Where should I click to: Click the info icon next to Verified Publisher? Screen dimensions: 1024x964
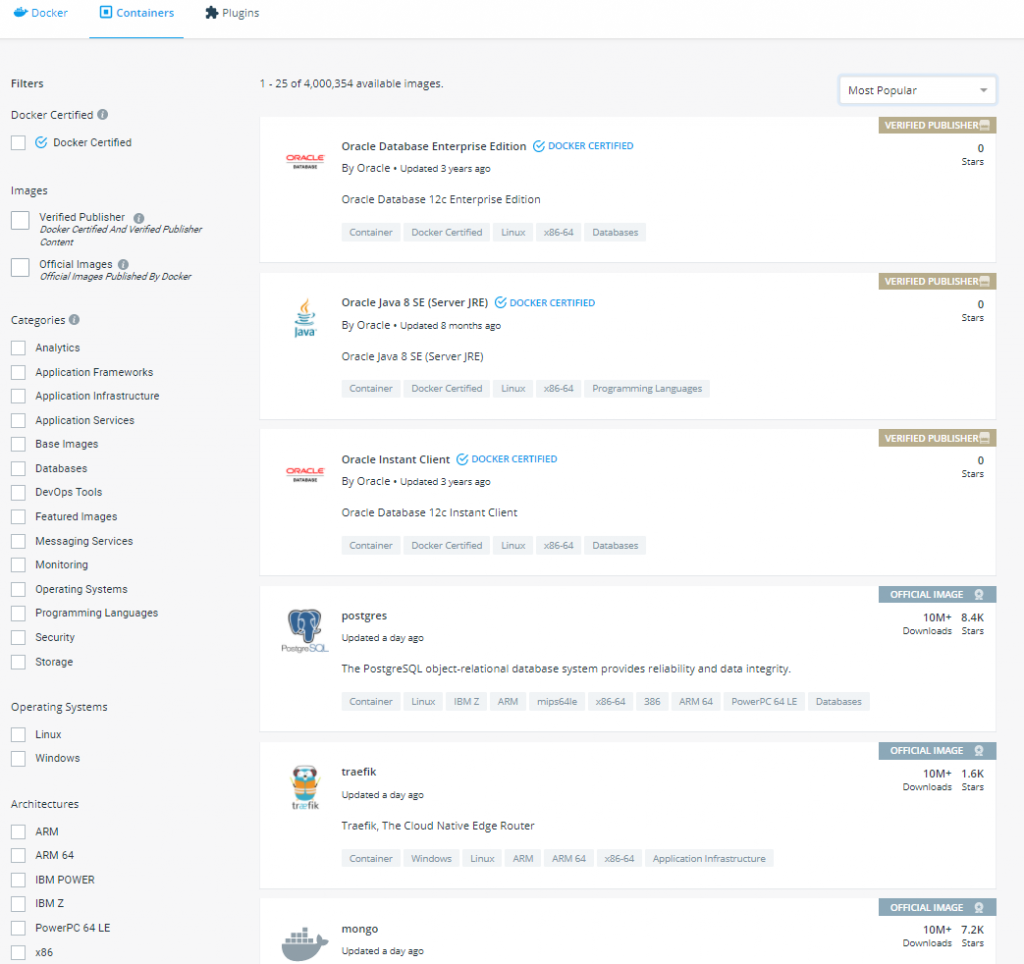[x=138, y=218]
